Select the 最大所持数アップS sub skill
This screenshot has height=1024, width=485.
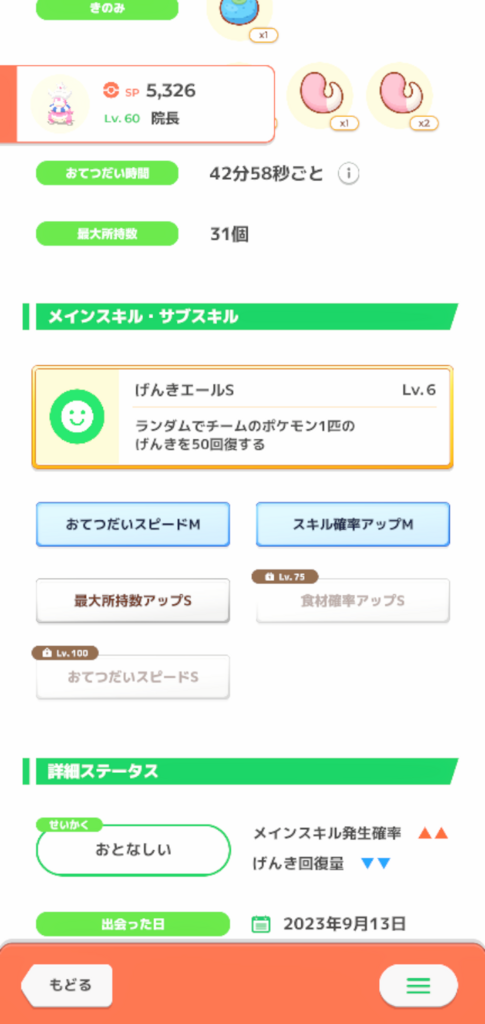(133, 601)
